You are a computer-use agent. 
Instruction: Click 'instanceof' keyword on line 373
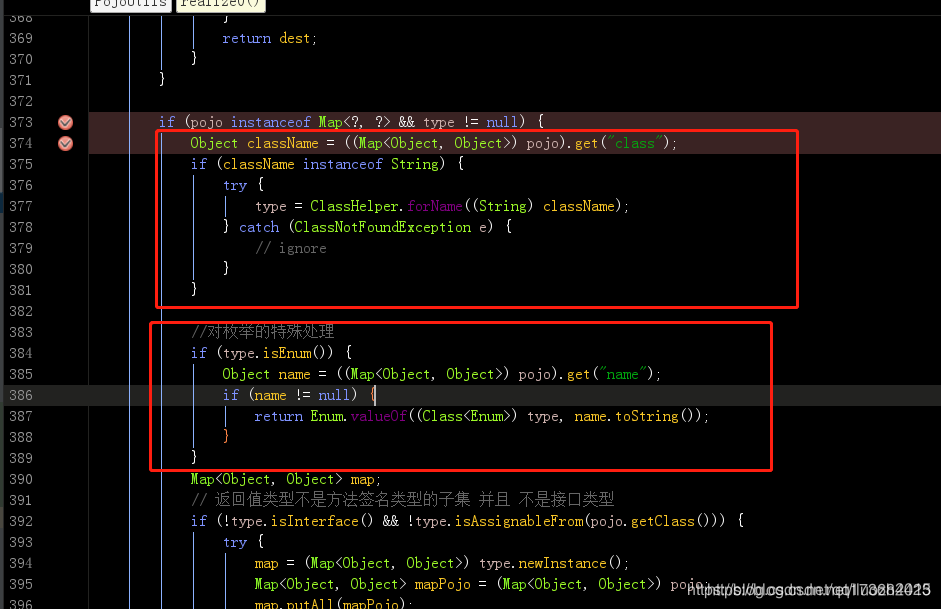point(271,122)
